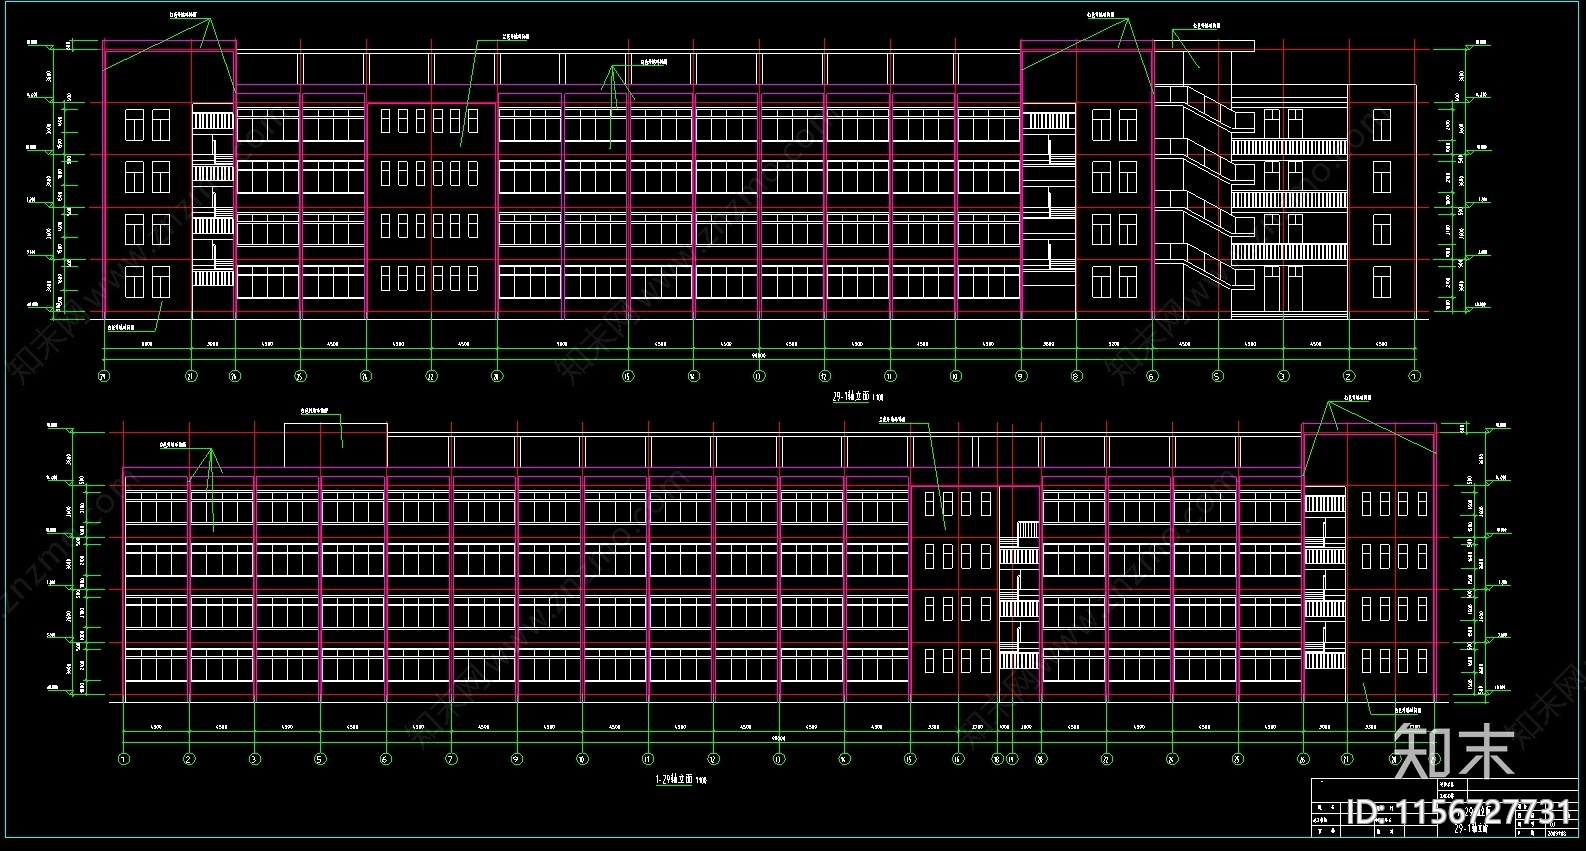Screen dimensions: 1586x851
Task: Pick axis bubble 6 under the lower elevation
Action: [x=386, y=759]
